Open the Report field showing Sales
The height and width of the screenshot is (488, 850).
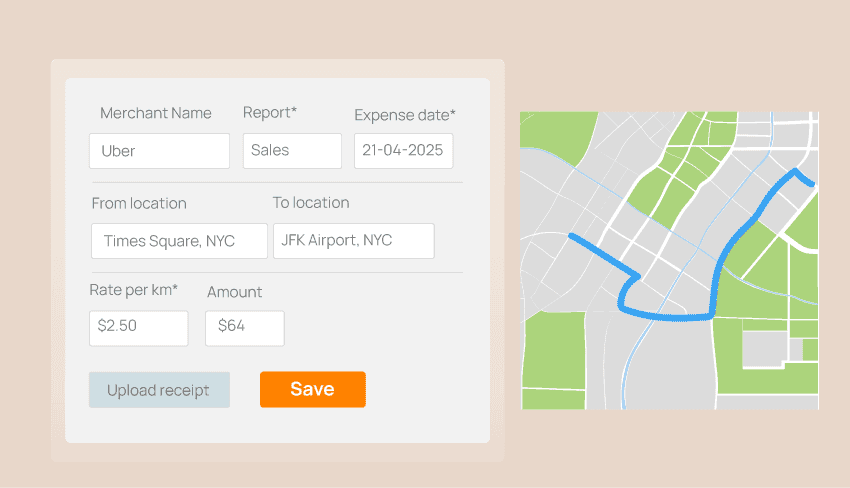pos(292,151)
